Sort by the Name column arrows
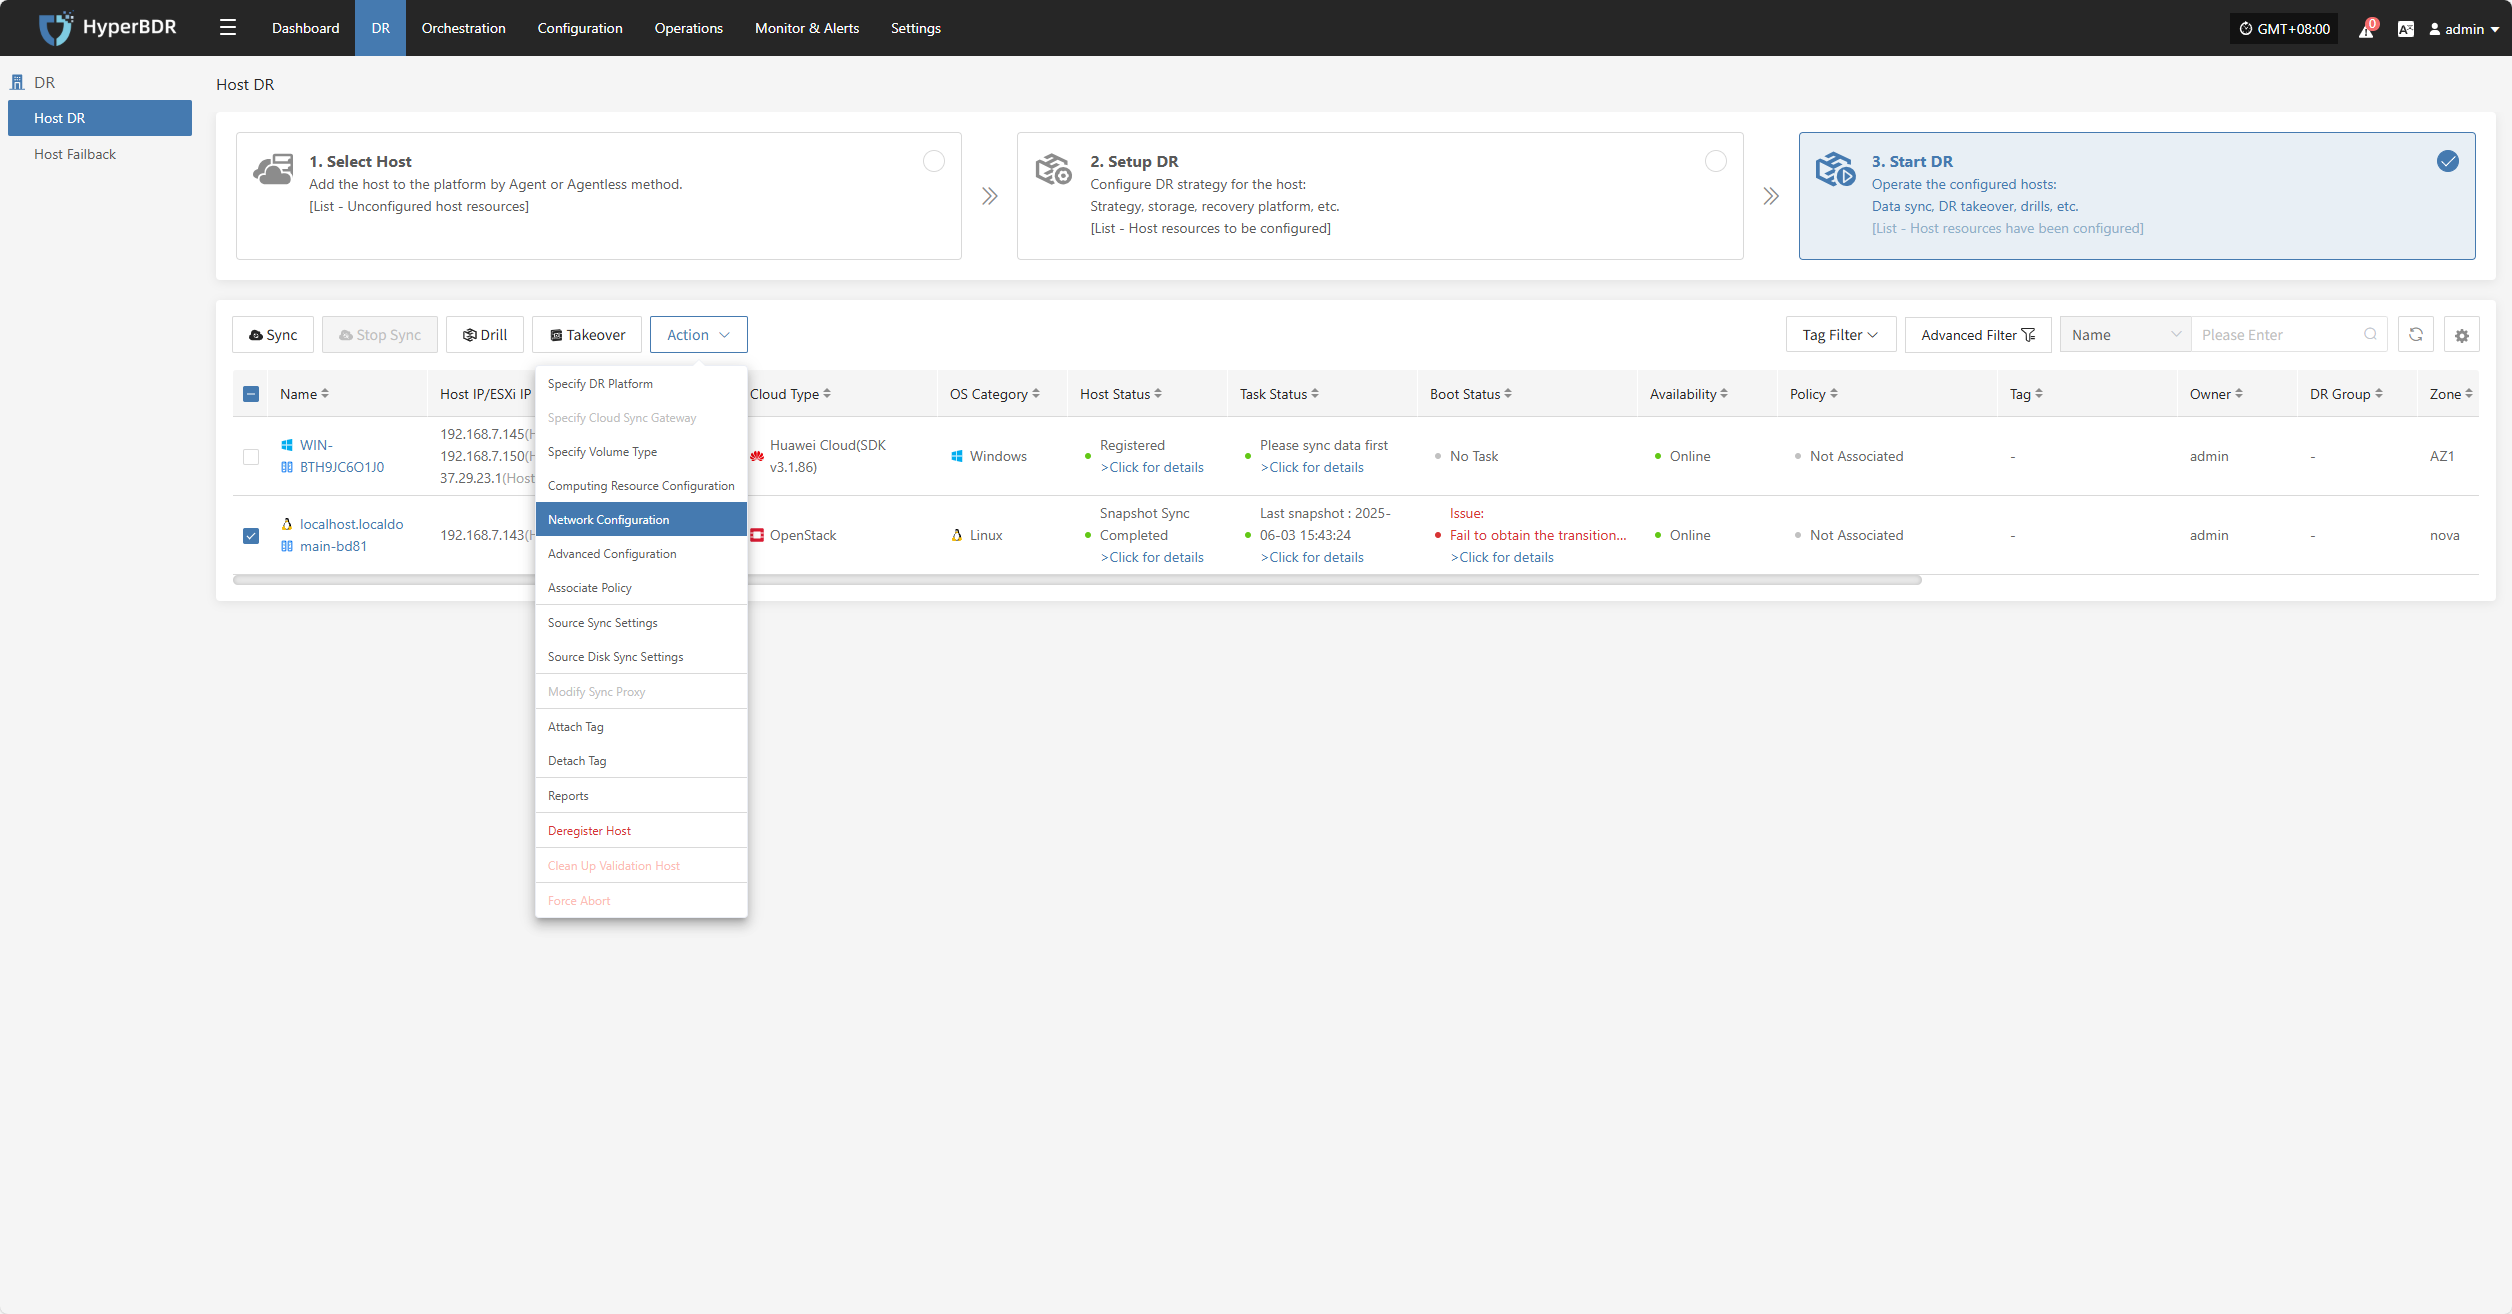Screen dimensions: 2512x1314 325,394
